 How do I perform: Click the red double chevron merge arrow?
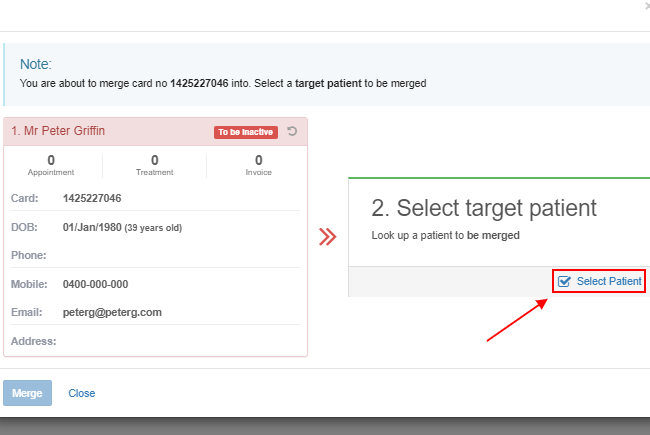click(327, 237)
